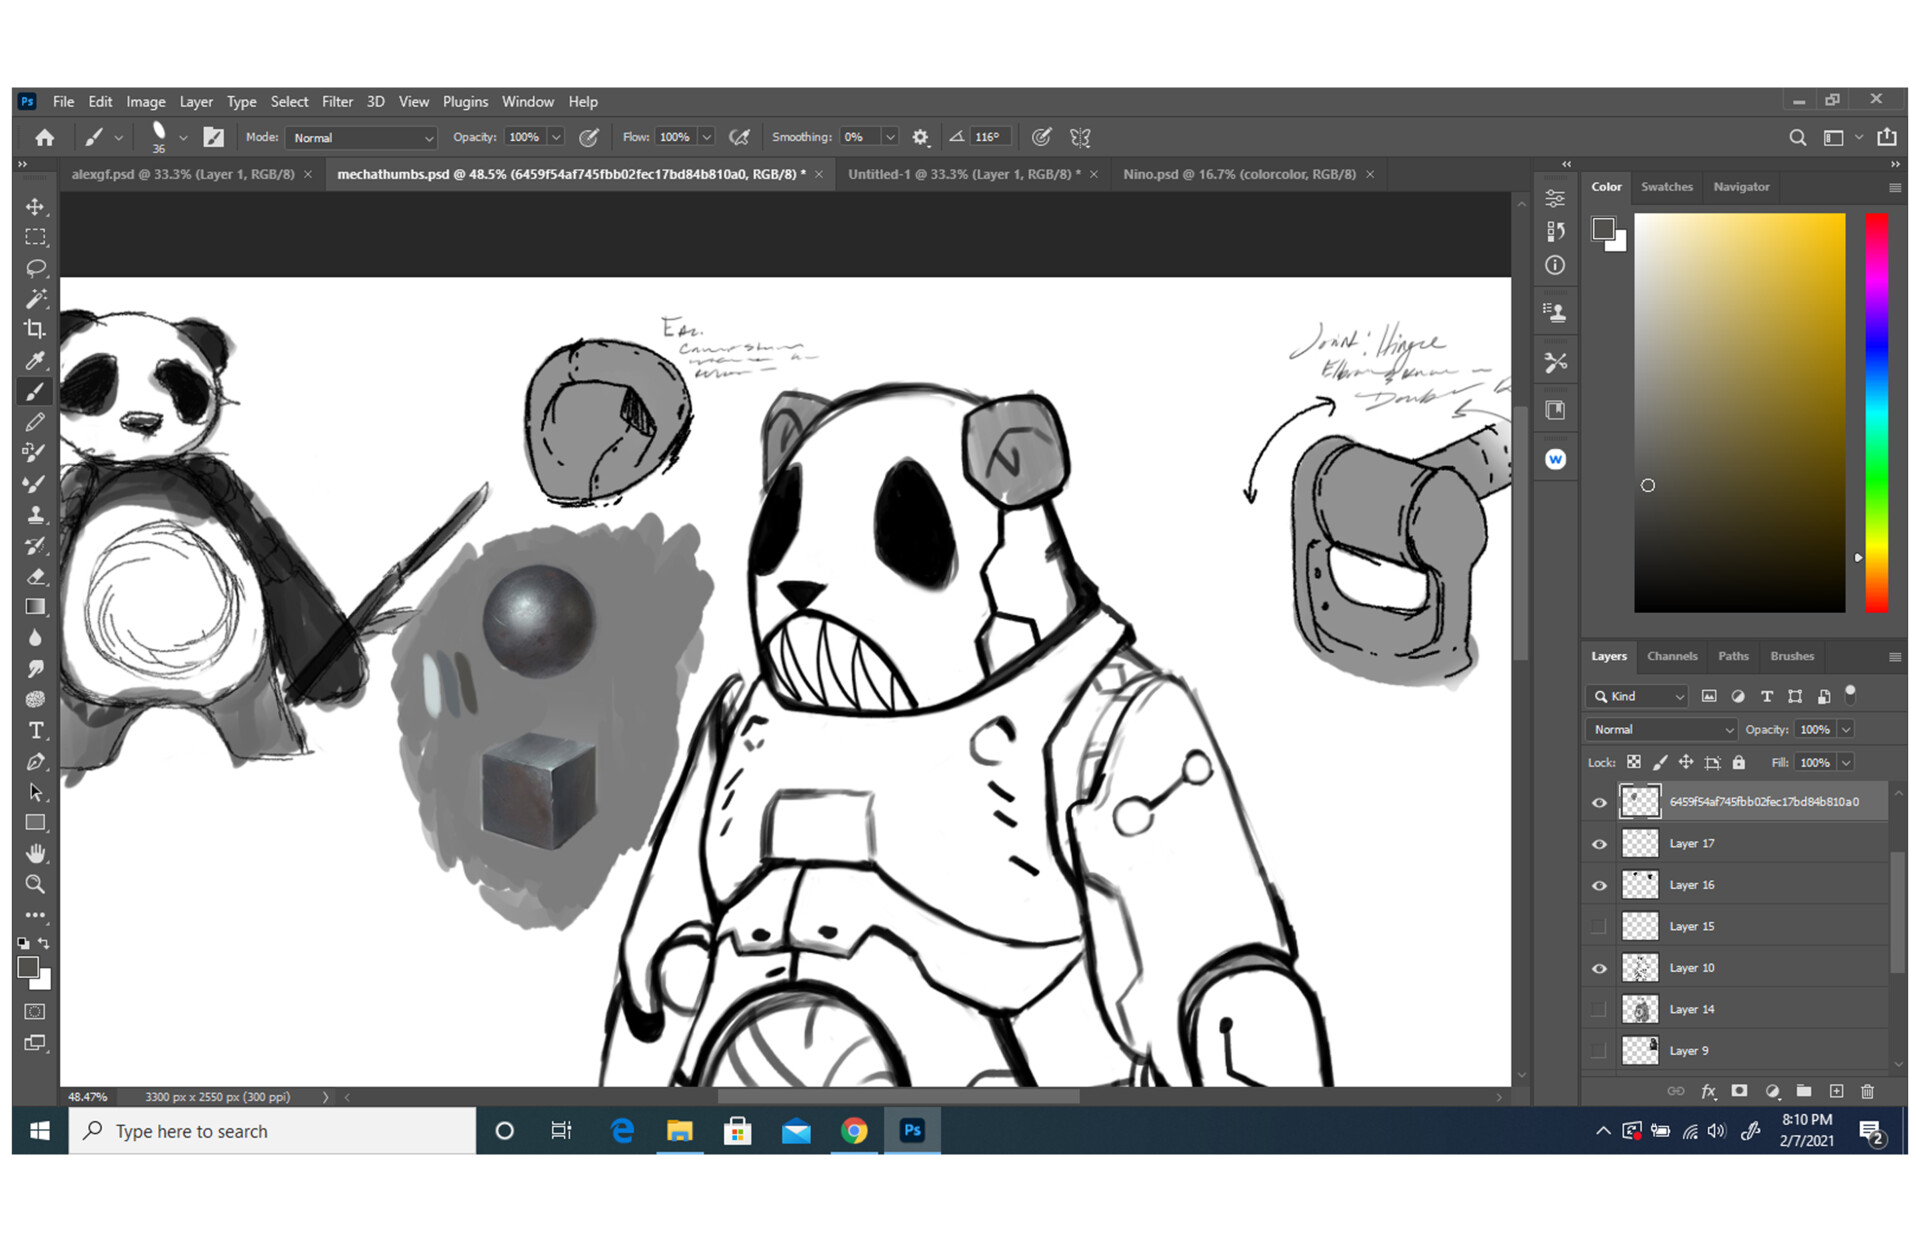Click the Photoshop home button
The width and height of the screenshot is (1920, 1242).
pos(44,137)
